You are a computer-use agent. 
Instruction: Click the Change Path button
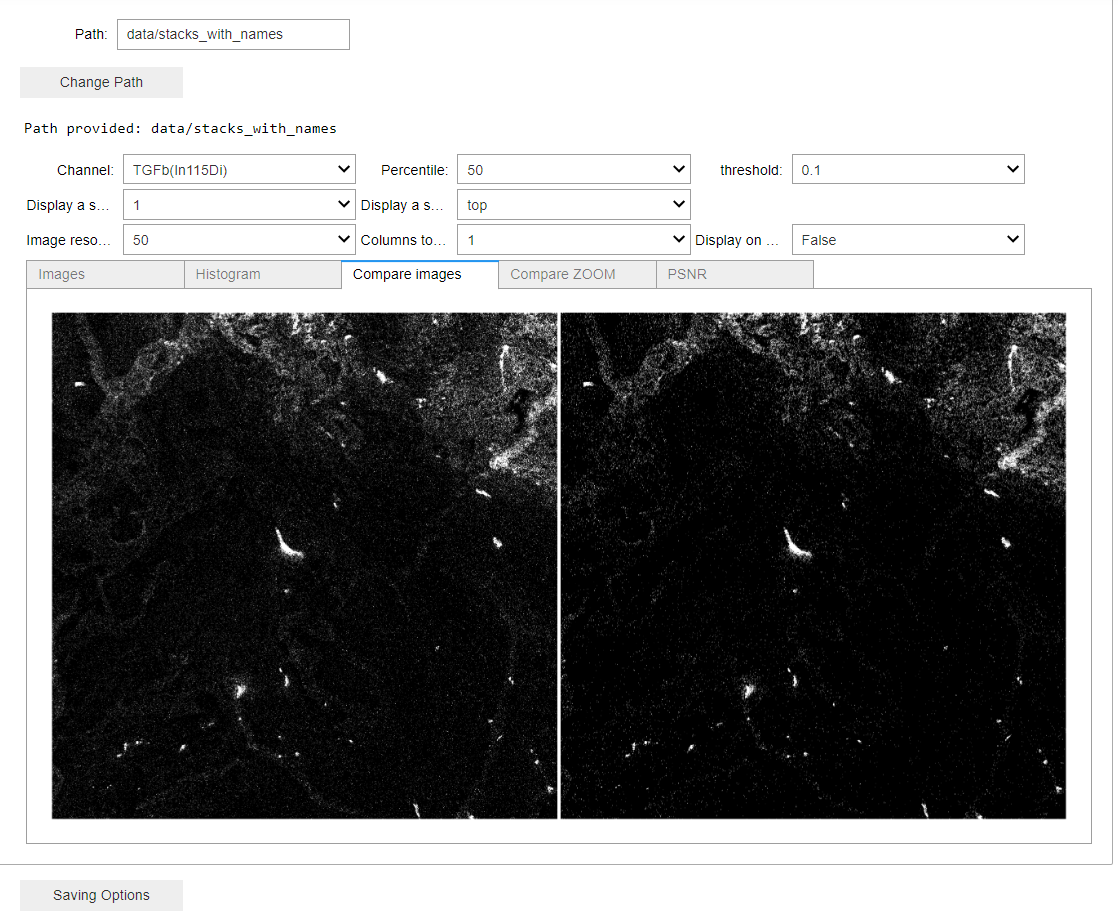[x=101, y=82]
